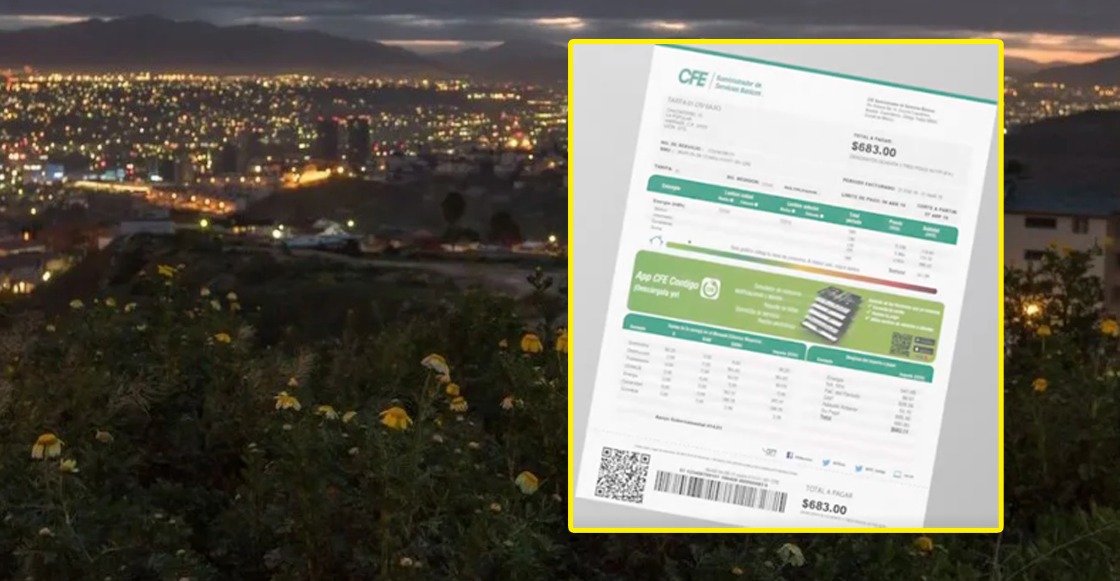Click the payment barcode on the bill
The height and width of the screenshot is (581, 1120).
(x=719, y=490)
